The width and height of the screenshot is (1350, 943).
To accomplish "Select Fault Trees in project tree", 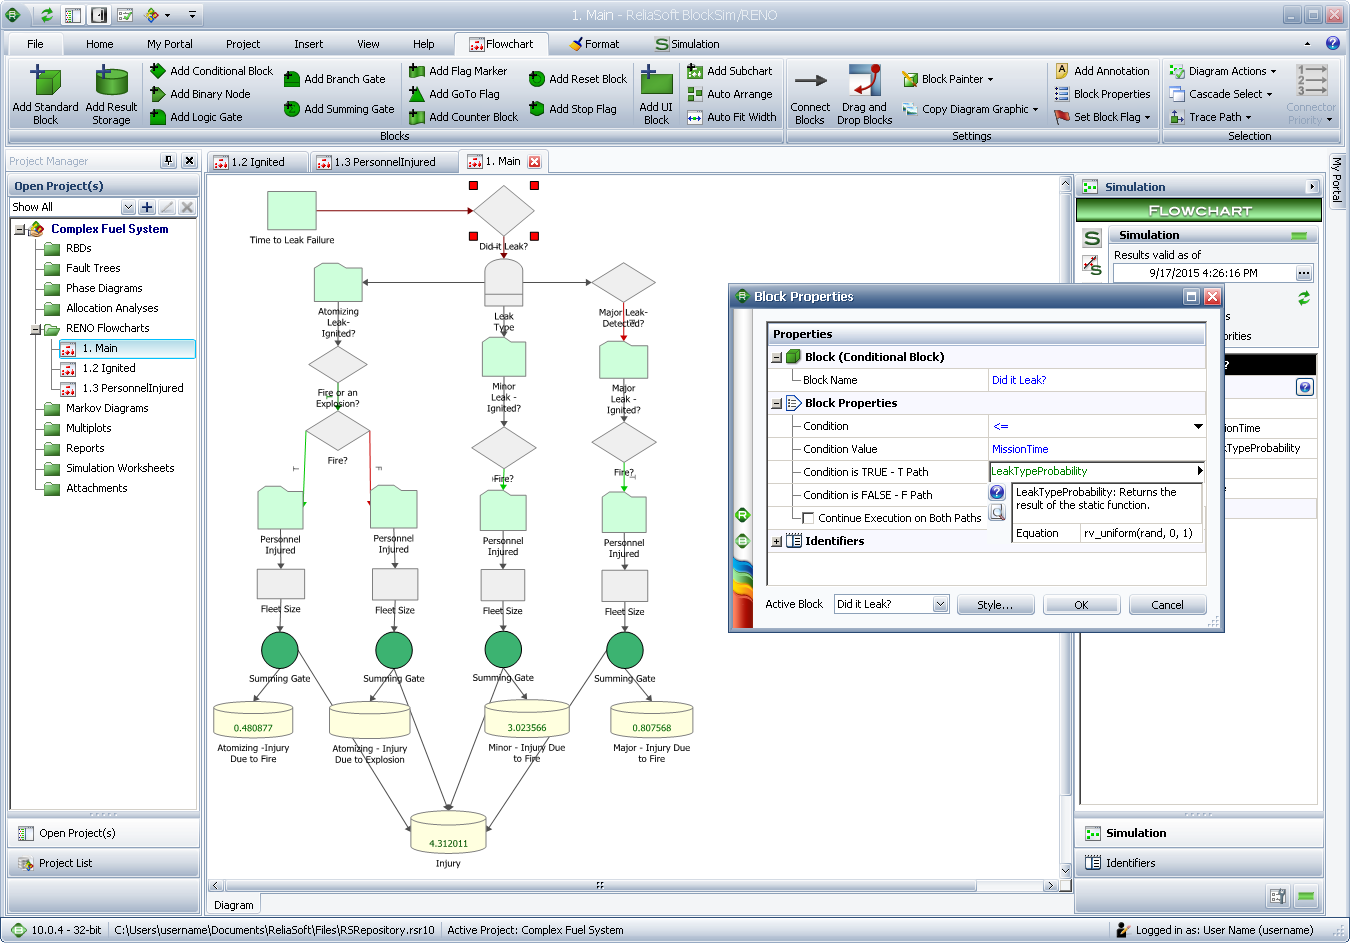I will click(x=93, y=268).
